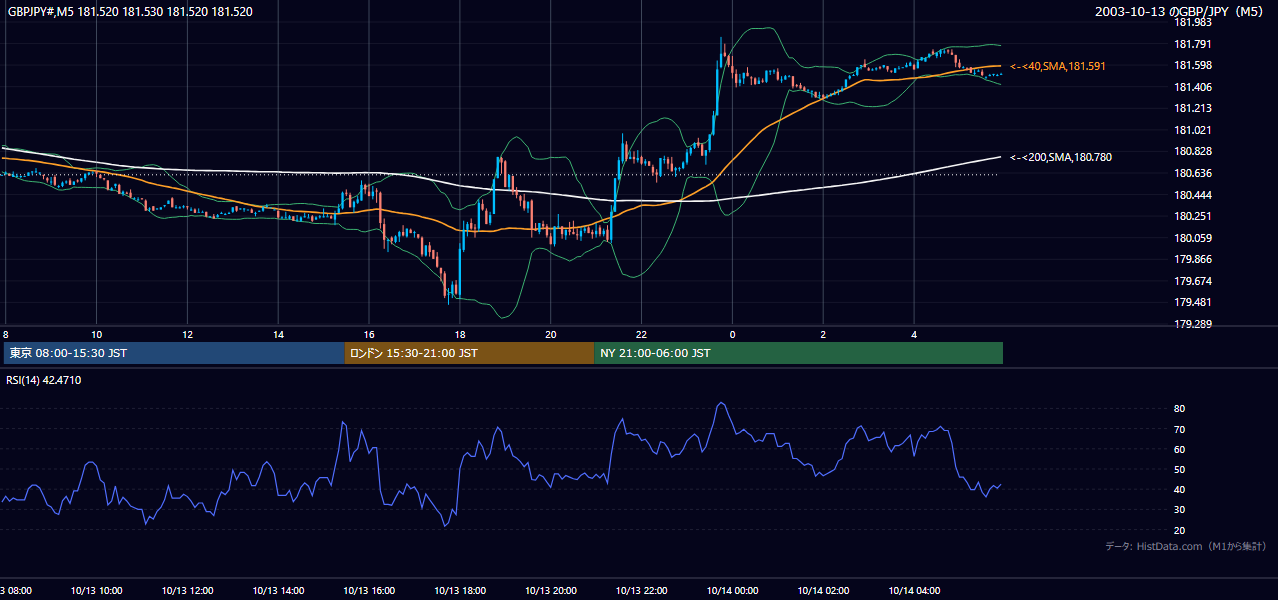Click the RSI(14) 42.4710 indicator label
The image size is (1278, 600).
(x=44, y=380)
